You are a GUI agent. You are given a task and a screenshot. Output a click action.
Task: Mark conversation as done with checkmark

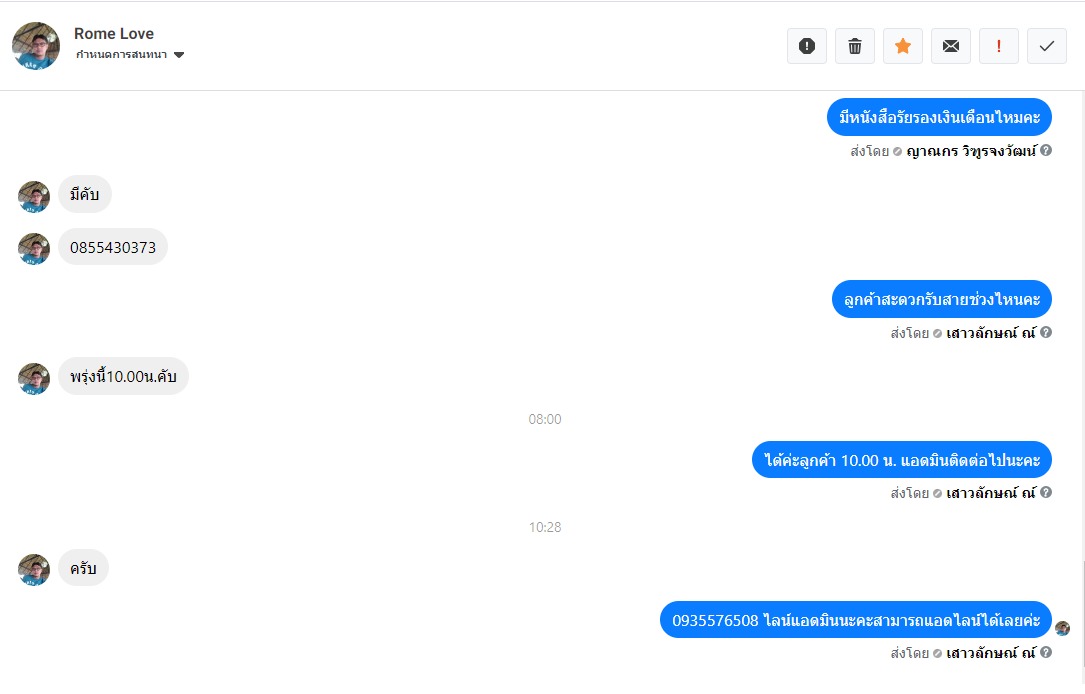tap(1046, 46)
